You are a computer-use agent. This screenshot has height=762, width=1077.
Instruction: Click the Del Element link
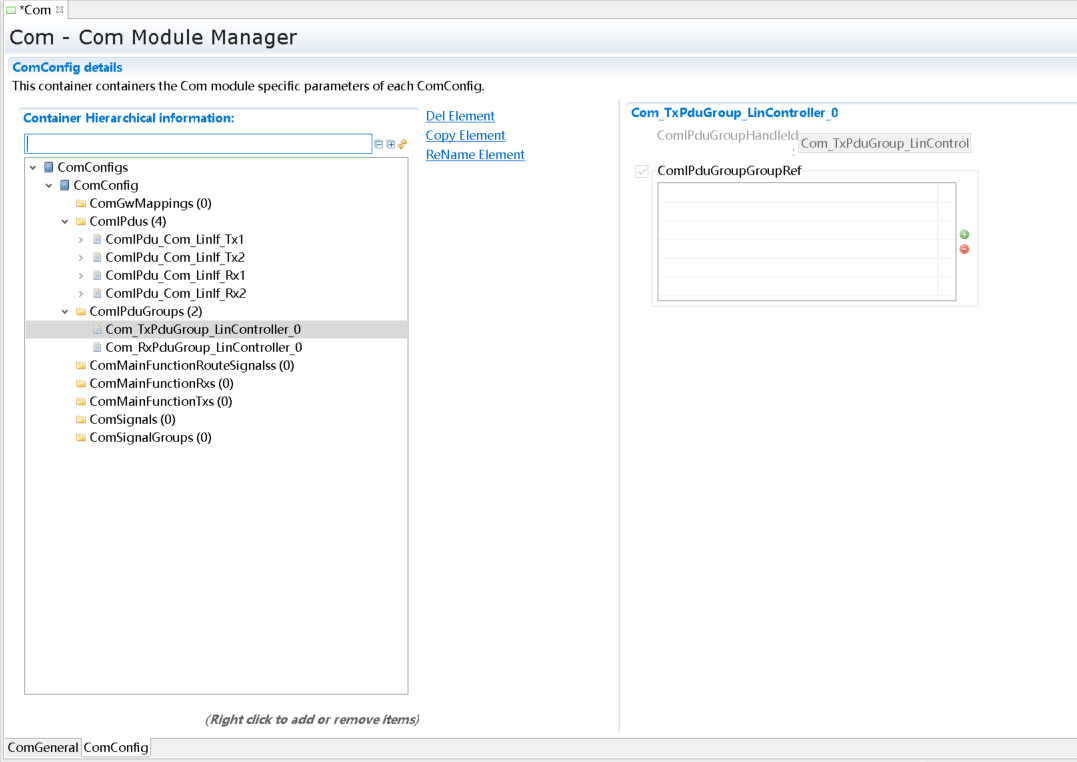[460, 116]
